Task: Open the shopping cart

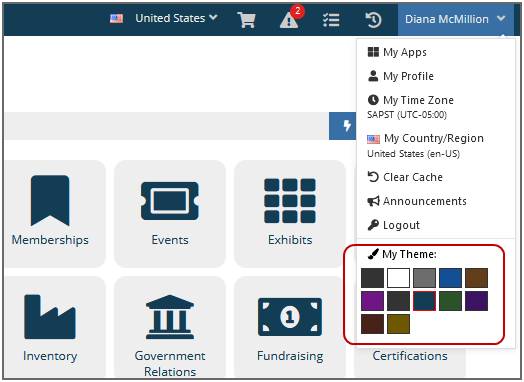Action: 246,20
